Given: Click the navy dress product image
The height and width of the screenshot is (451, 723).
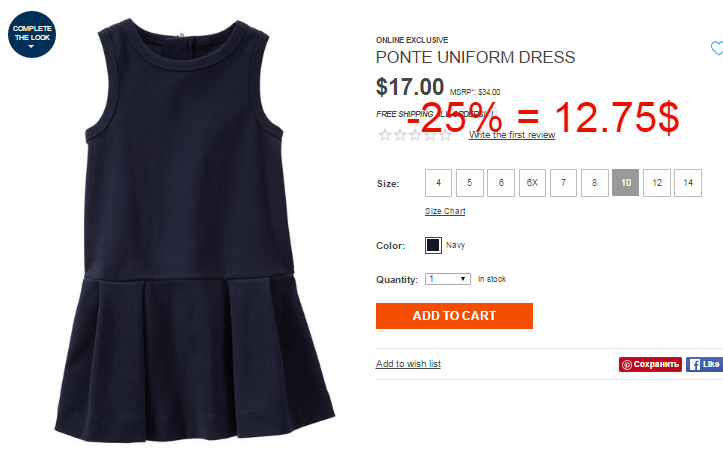Looking at the screenshot, I should (194, 231).
